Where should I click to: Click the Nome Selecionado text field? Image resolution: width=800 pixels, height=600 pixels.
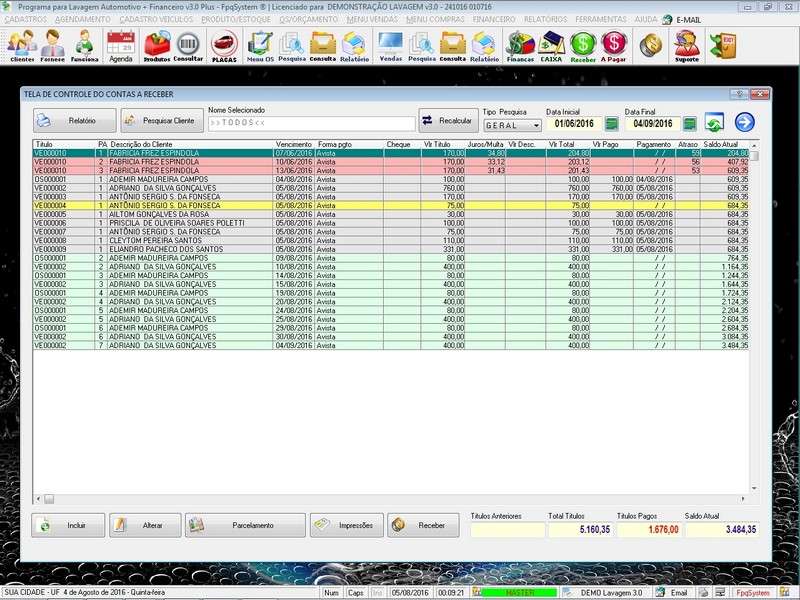311,123
